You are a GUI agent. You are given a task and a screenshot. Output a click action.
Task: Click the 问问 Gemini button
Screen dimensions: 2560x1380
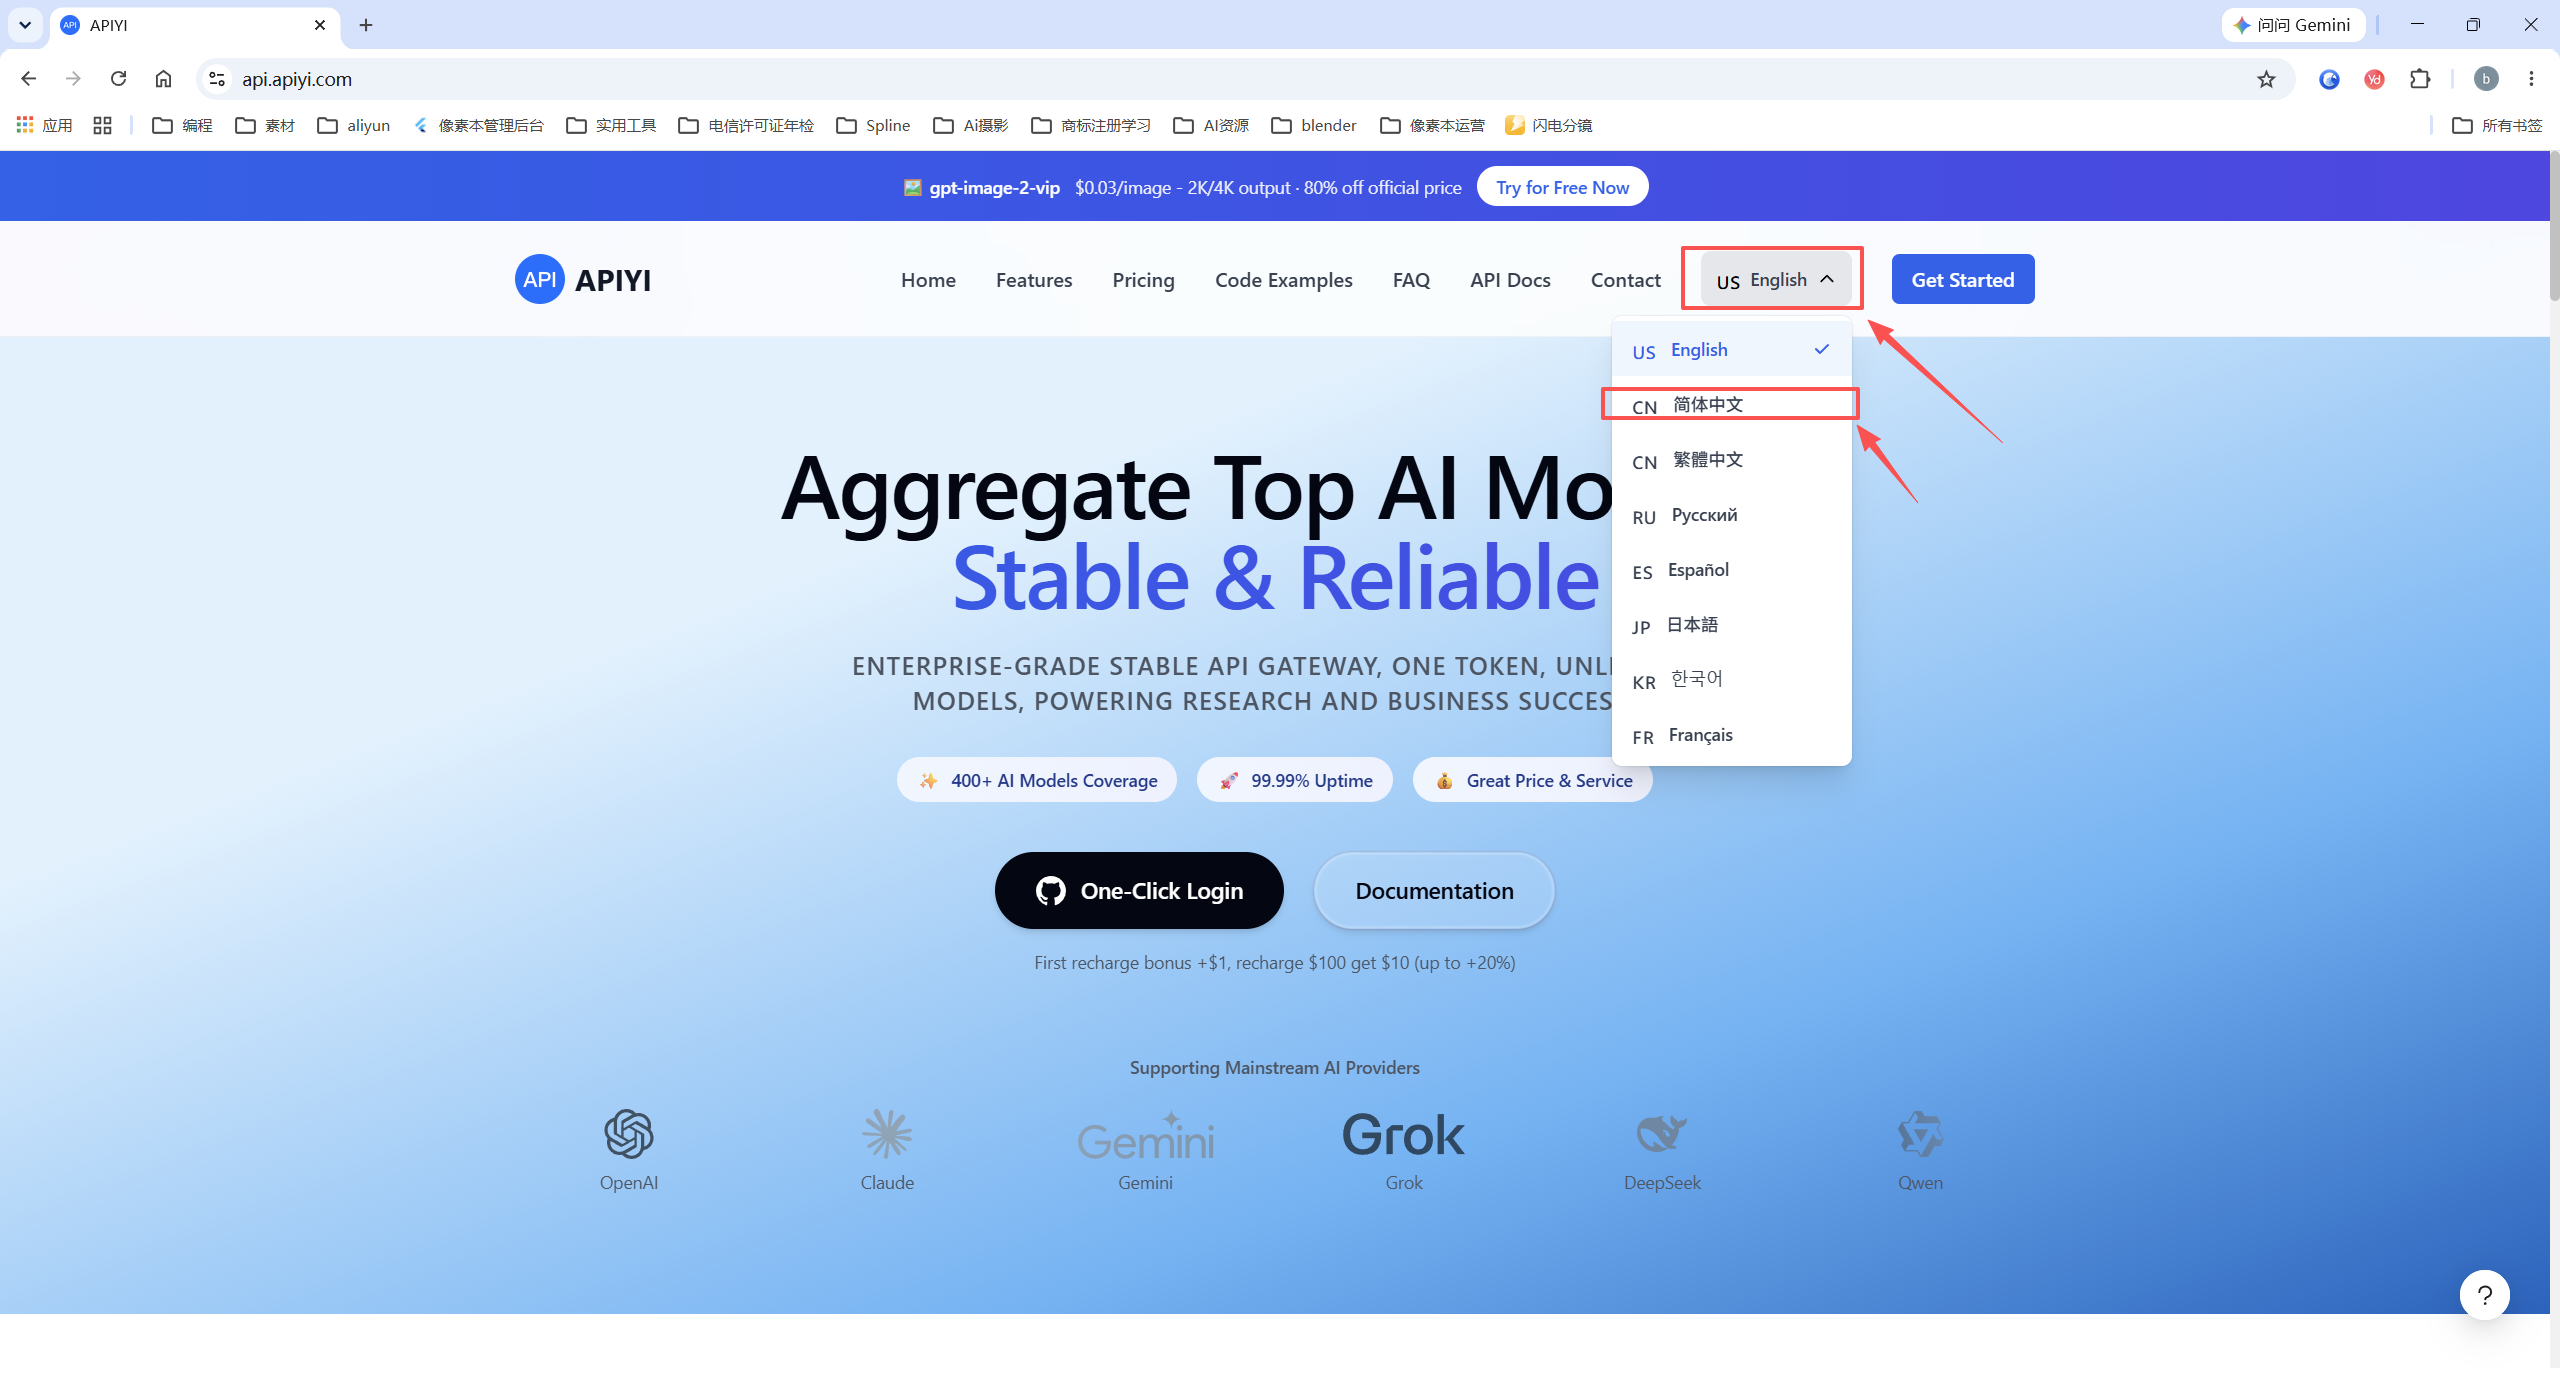pos(2293,25)
